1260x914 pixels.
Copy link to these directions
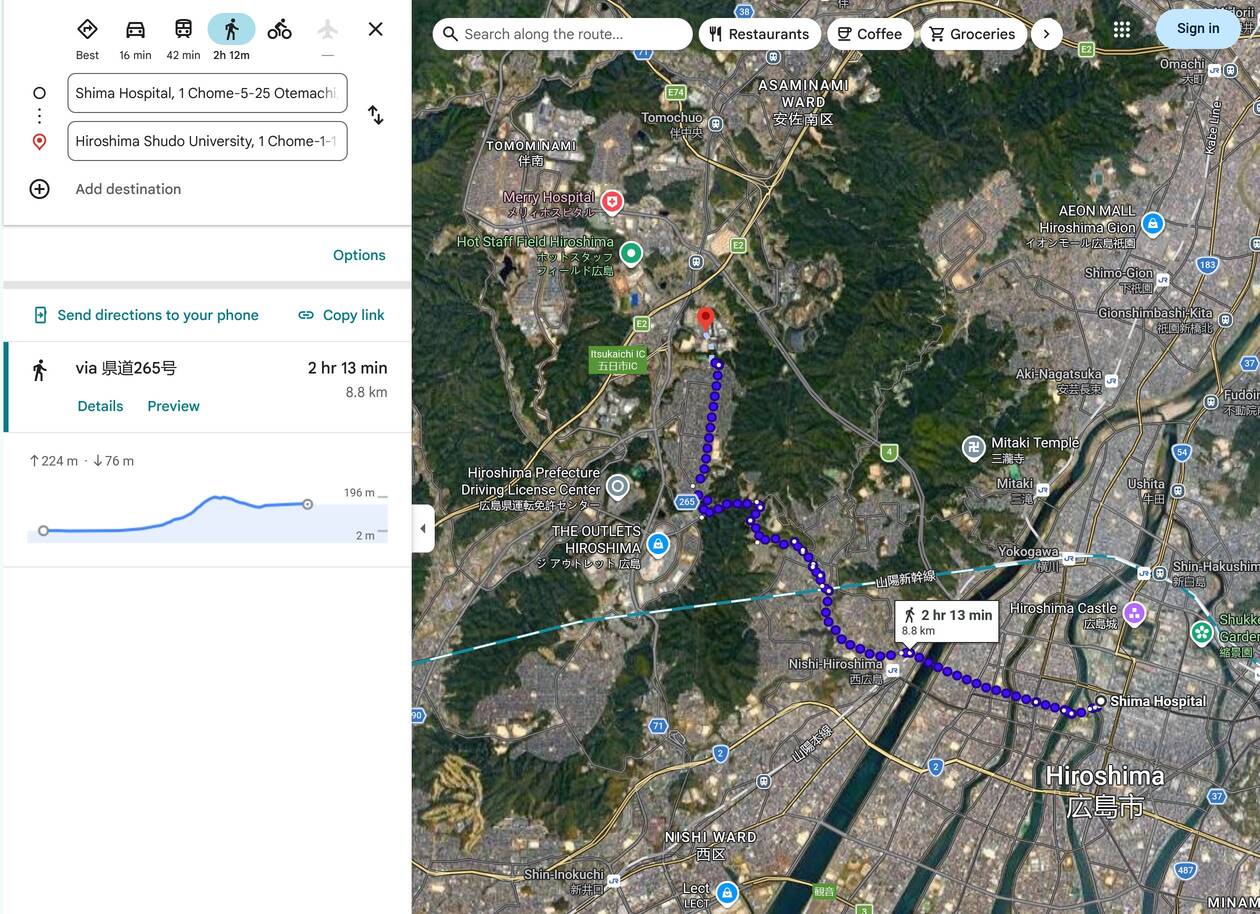(x=341, y=315)
